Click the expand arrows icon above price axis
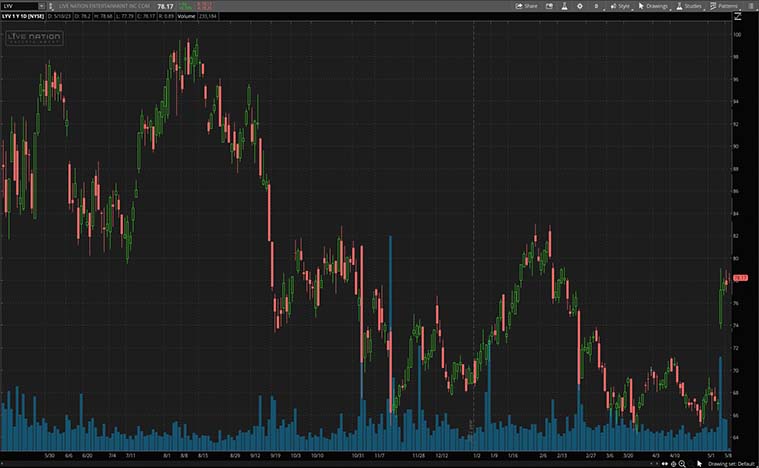Screen dimensions: 759x468 point(738,16)
